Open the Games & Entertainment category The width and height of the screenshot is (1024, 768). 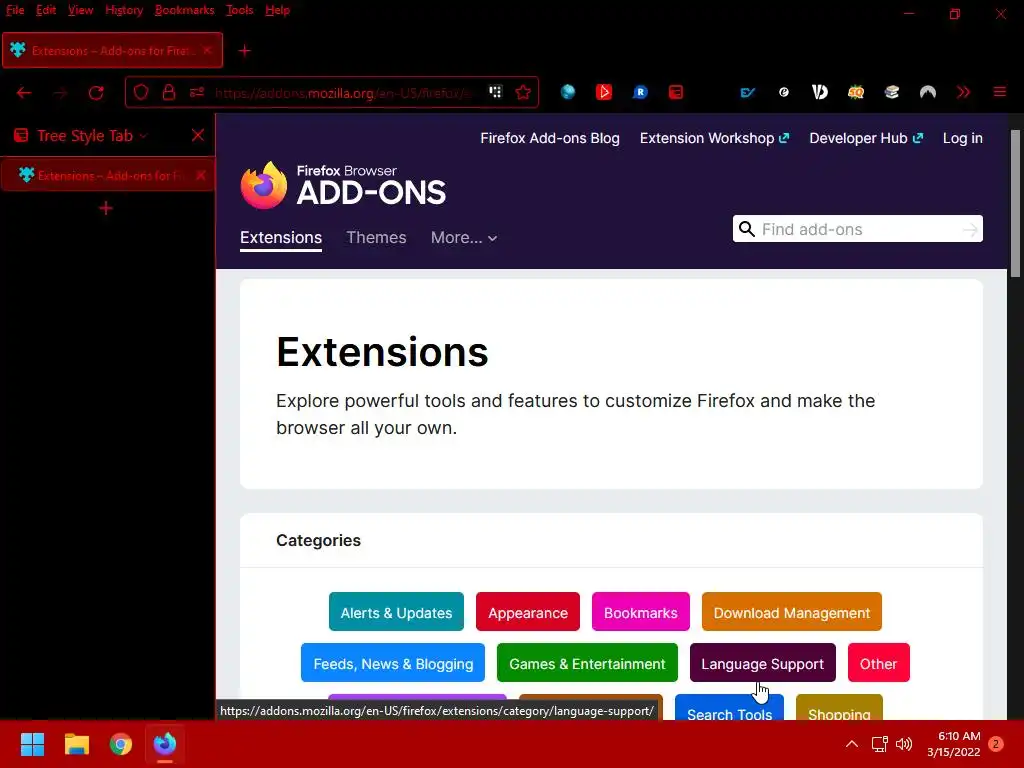click(x=587, y=663)
